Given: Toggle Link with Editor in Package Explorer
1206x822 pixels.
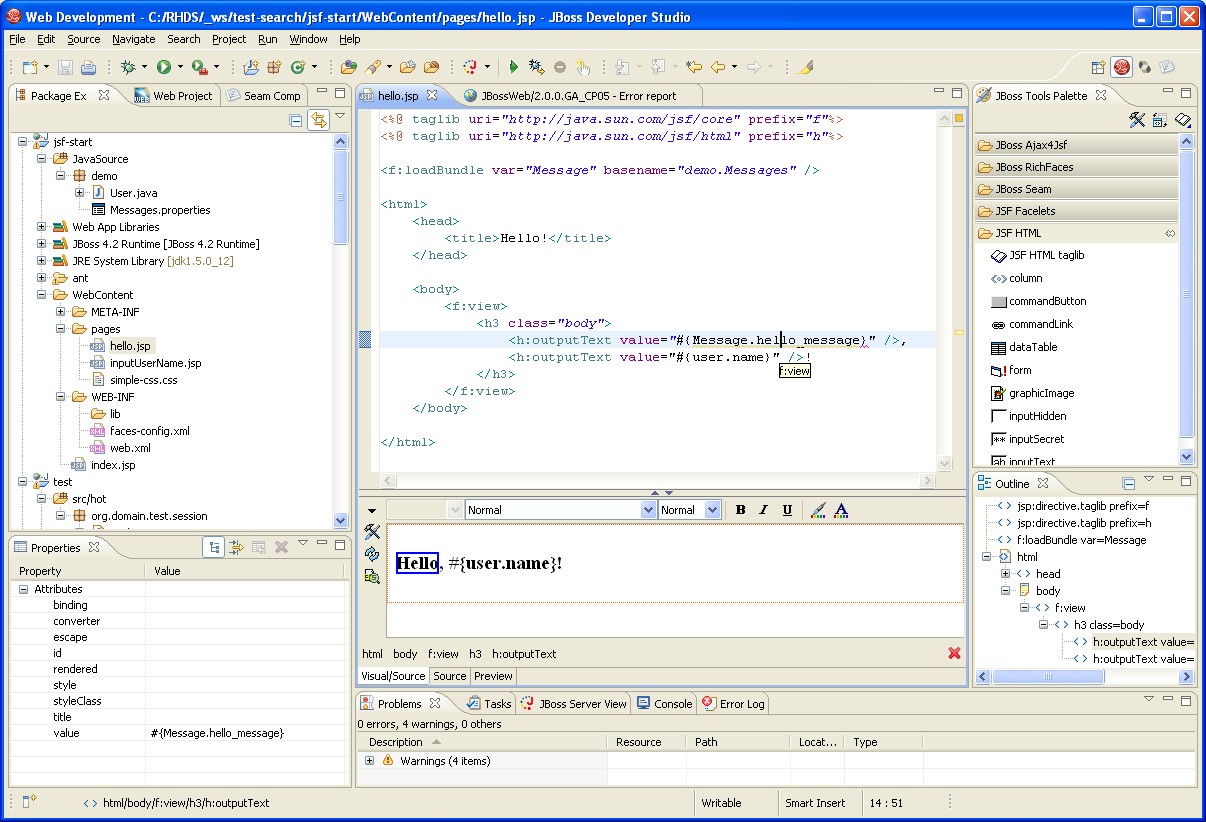Looking at the screenshot, I should pos(318,121).
